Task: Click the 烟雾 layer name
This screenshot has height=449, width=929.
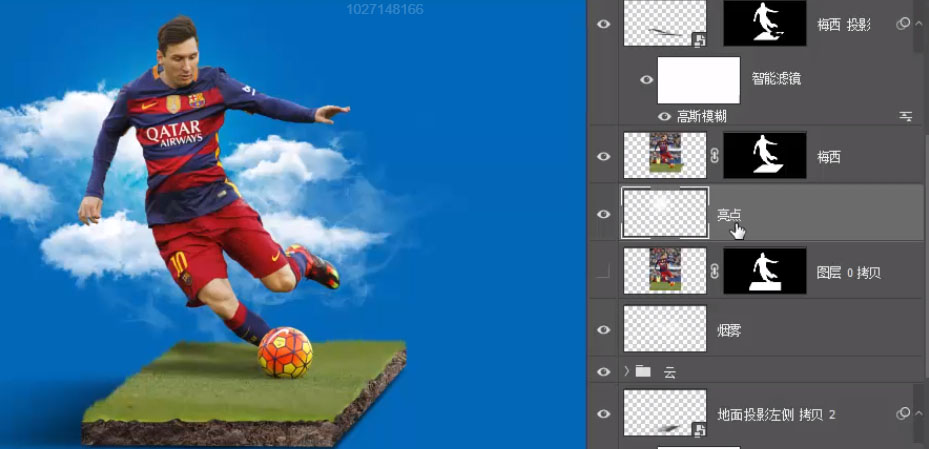Action: click(729, 331)
